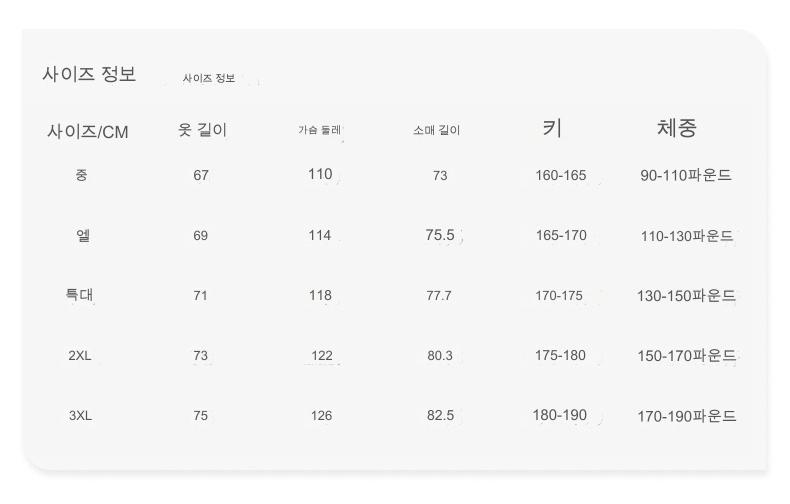
Task: Click the 특대 size row label
Action: click(80, 295)
